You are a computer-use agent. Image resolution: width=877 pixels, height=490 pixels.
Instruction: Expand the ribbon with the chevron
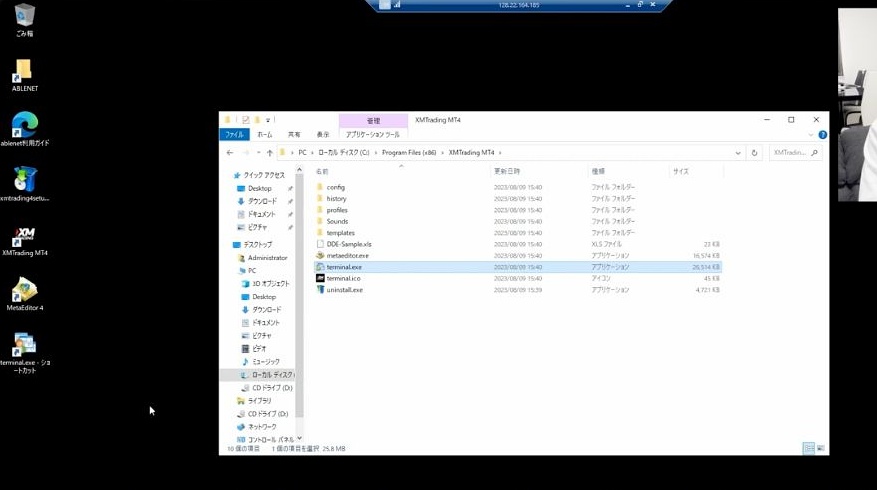[810, 135]
